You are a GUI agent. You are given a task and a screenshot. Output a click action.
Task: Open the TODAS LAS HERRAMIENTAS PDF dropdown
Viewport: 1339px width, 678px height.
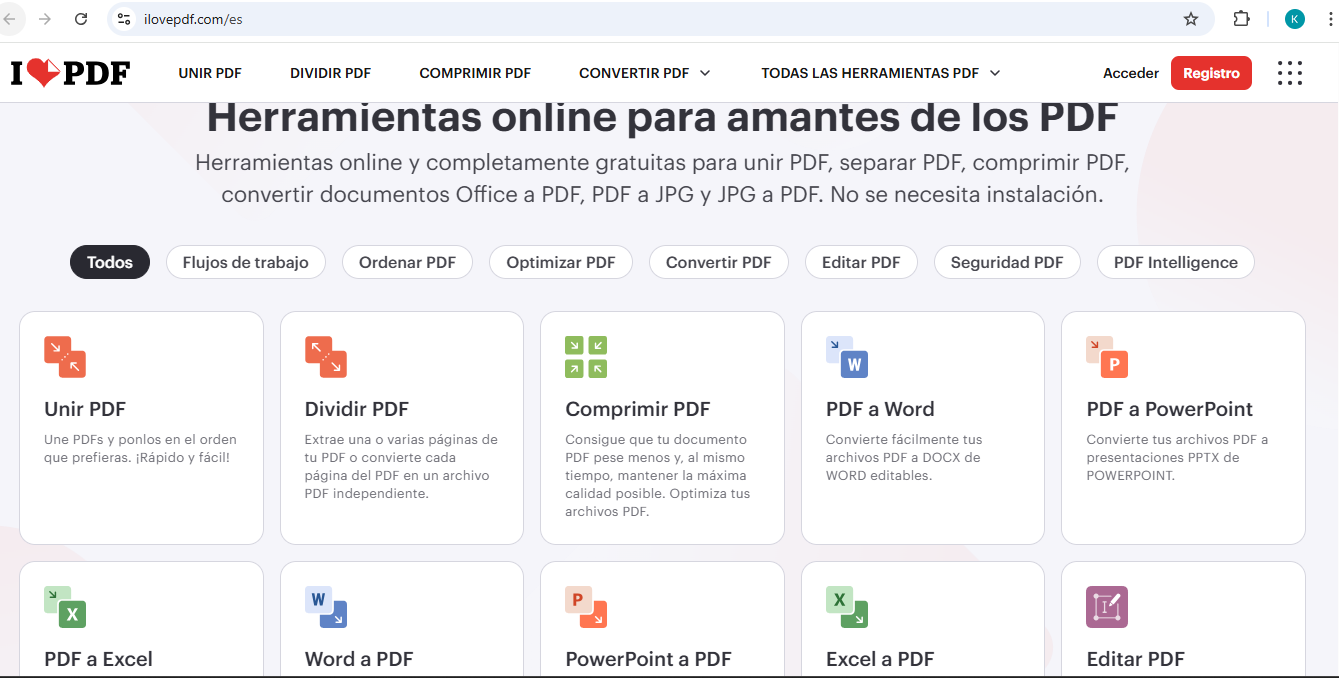point(879,72)
